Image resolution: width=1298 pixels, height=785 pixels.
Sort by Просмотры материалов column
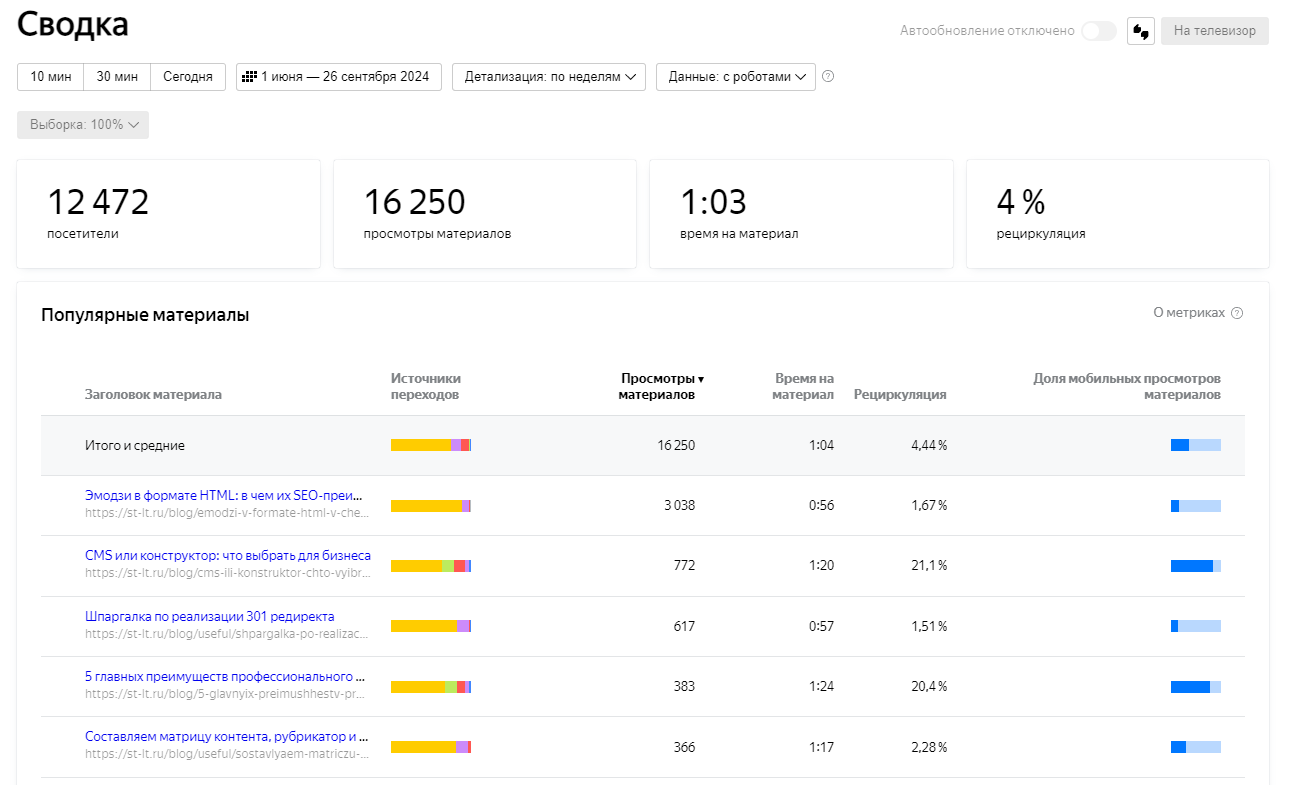pos(661,386)
